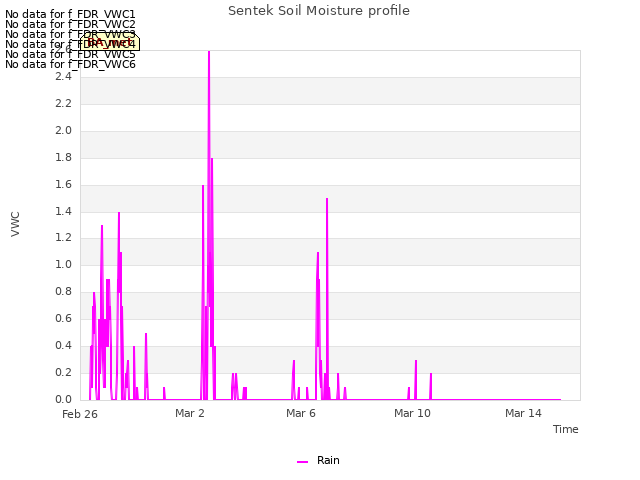Click the 2.0 y-axis tick label

(x=63, y=130)
